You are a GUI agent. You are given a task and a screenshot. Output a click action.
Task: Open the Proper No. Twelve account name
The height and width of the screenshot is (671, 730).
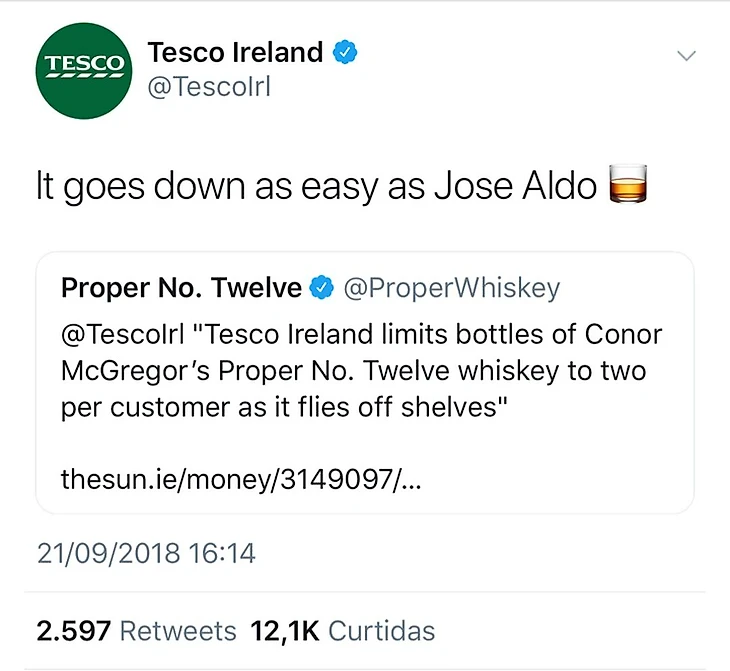coord(181,289)
